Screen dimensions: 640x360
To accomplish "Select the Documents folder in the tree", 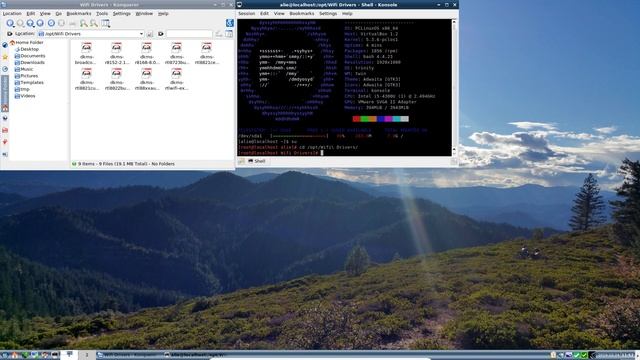I will pyautogui.click(x=30, y=56).
